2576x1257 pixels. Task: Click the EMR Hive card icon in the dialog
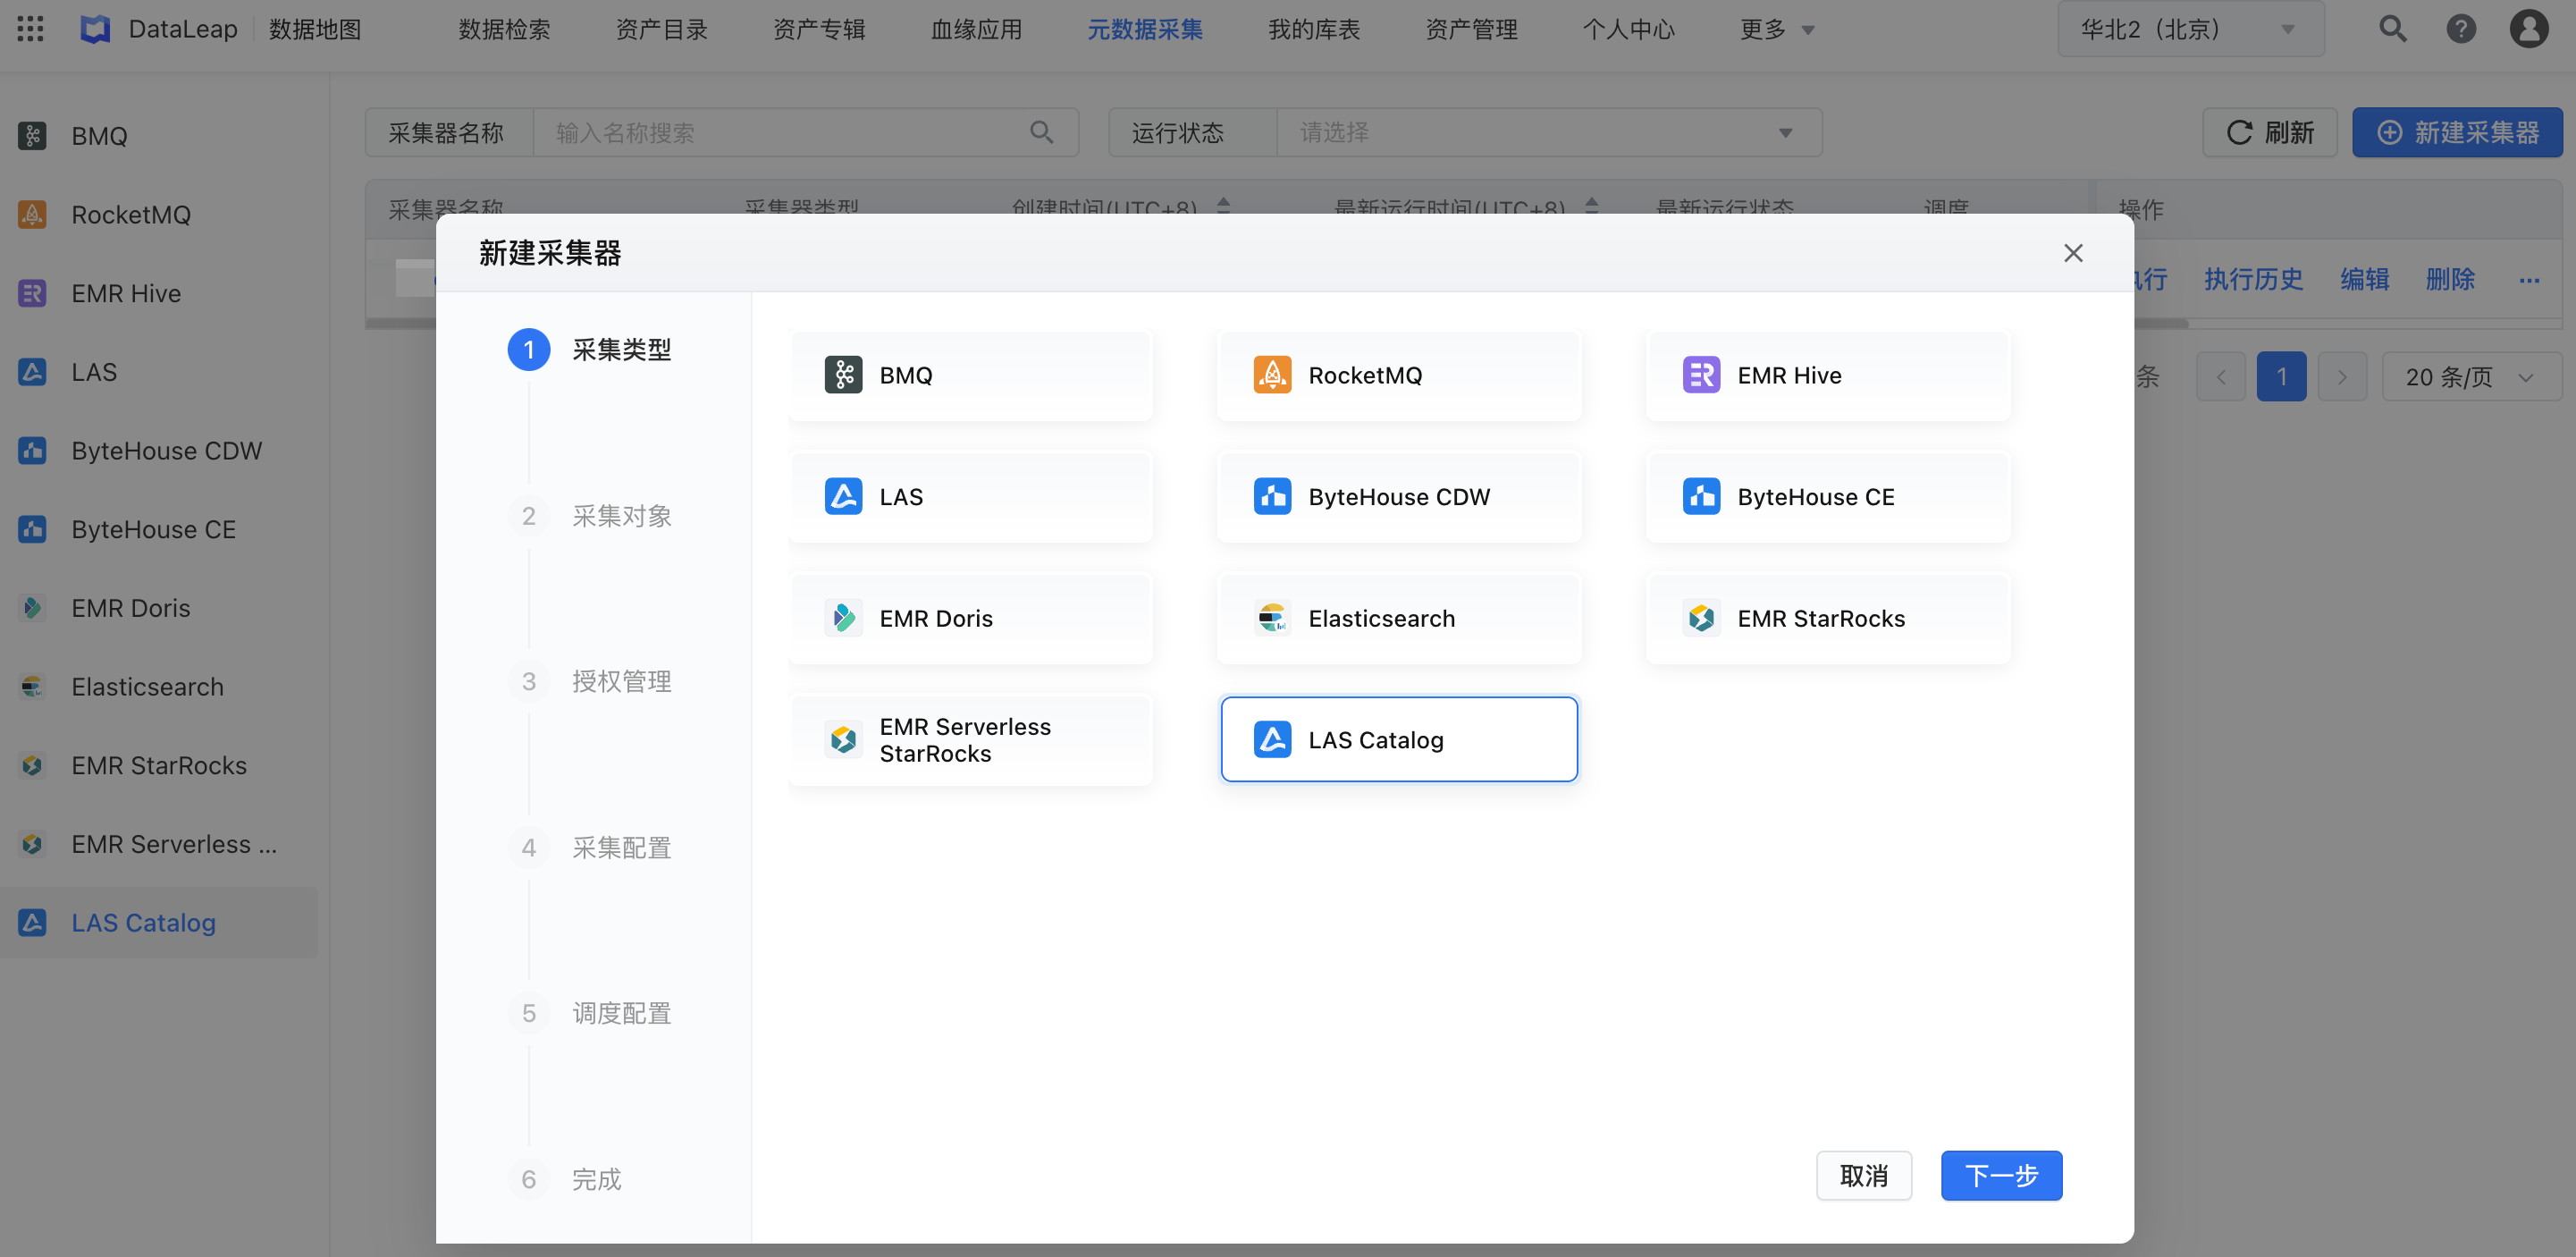coord(1701,375)
